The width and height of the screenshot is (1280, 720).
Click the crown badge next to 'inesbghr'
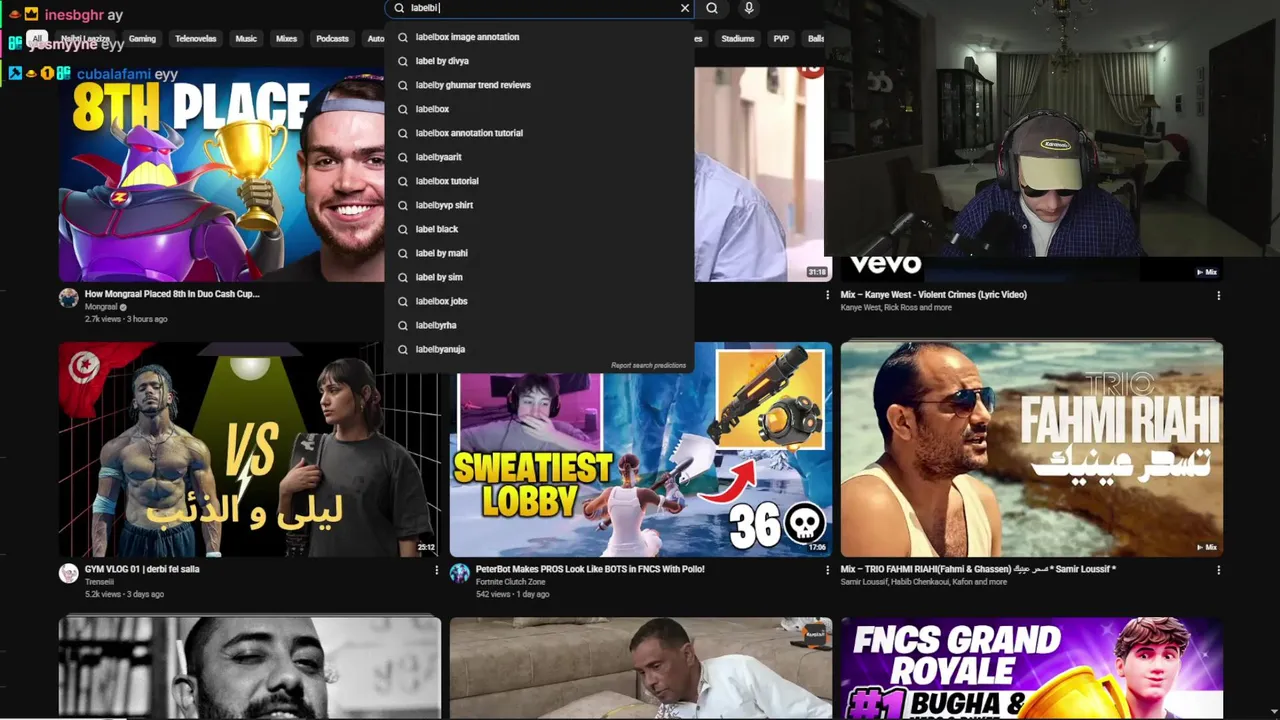pyautogui.click(x=31, y=15)
